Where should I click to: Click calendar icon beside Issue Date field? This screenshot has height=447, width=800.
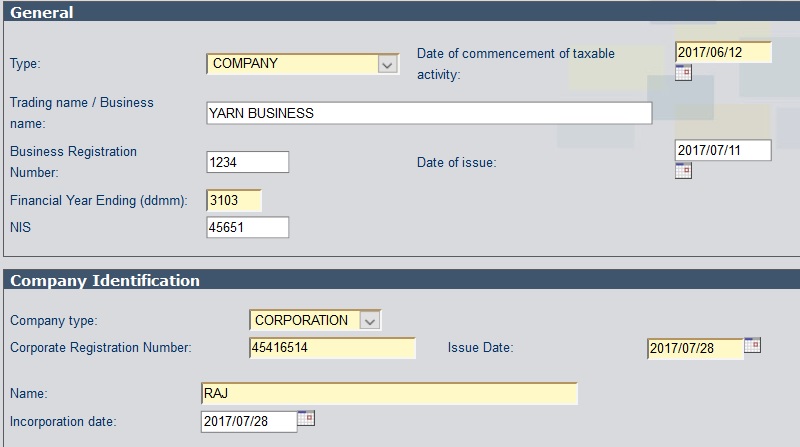tap(753, 345)
